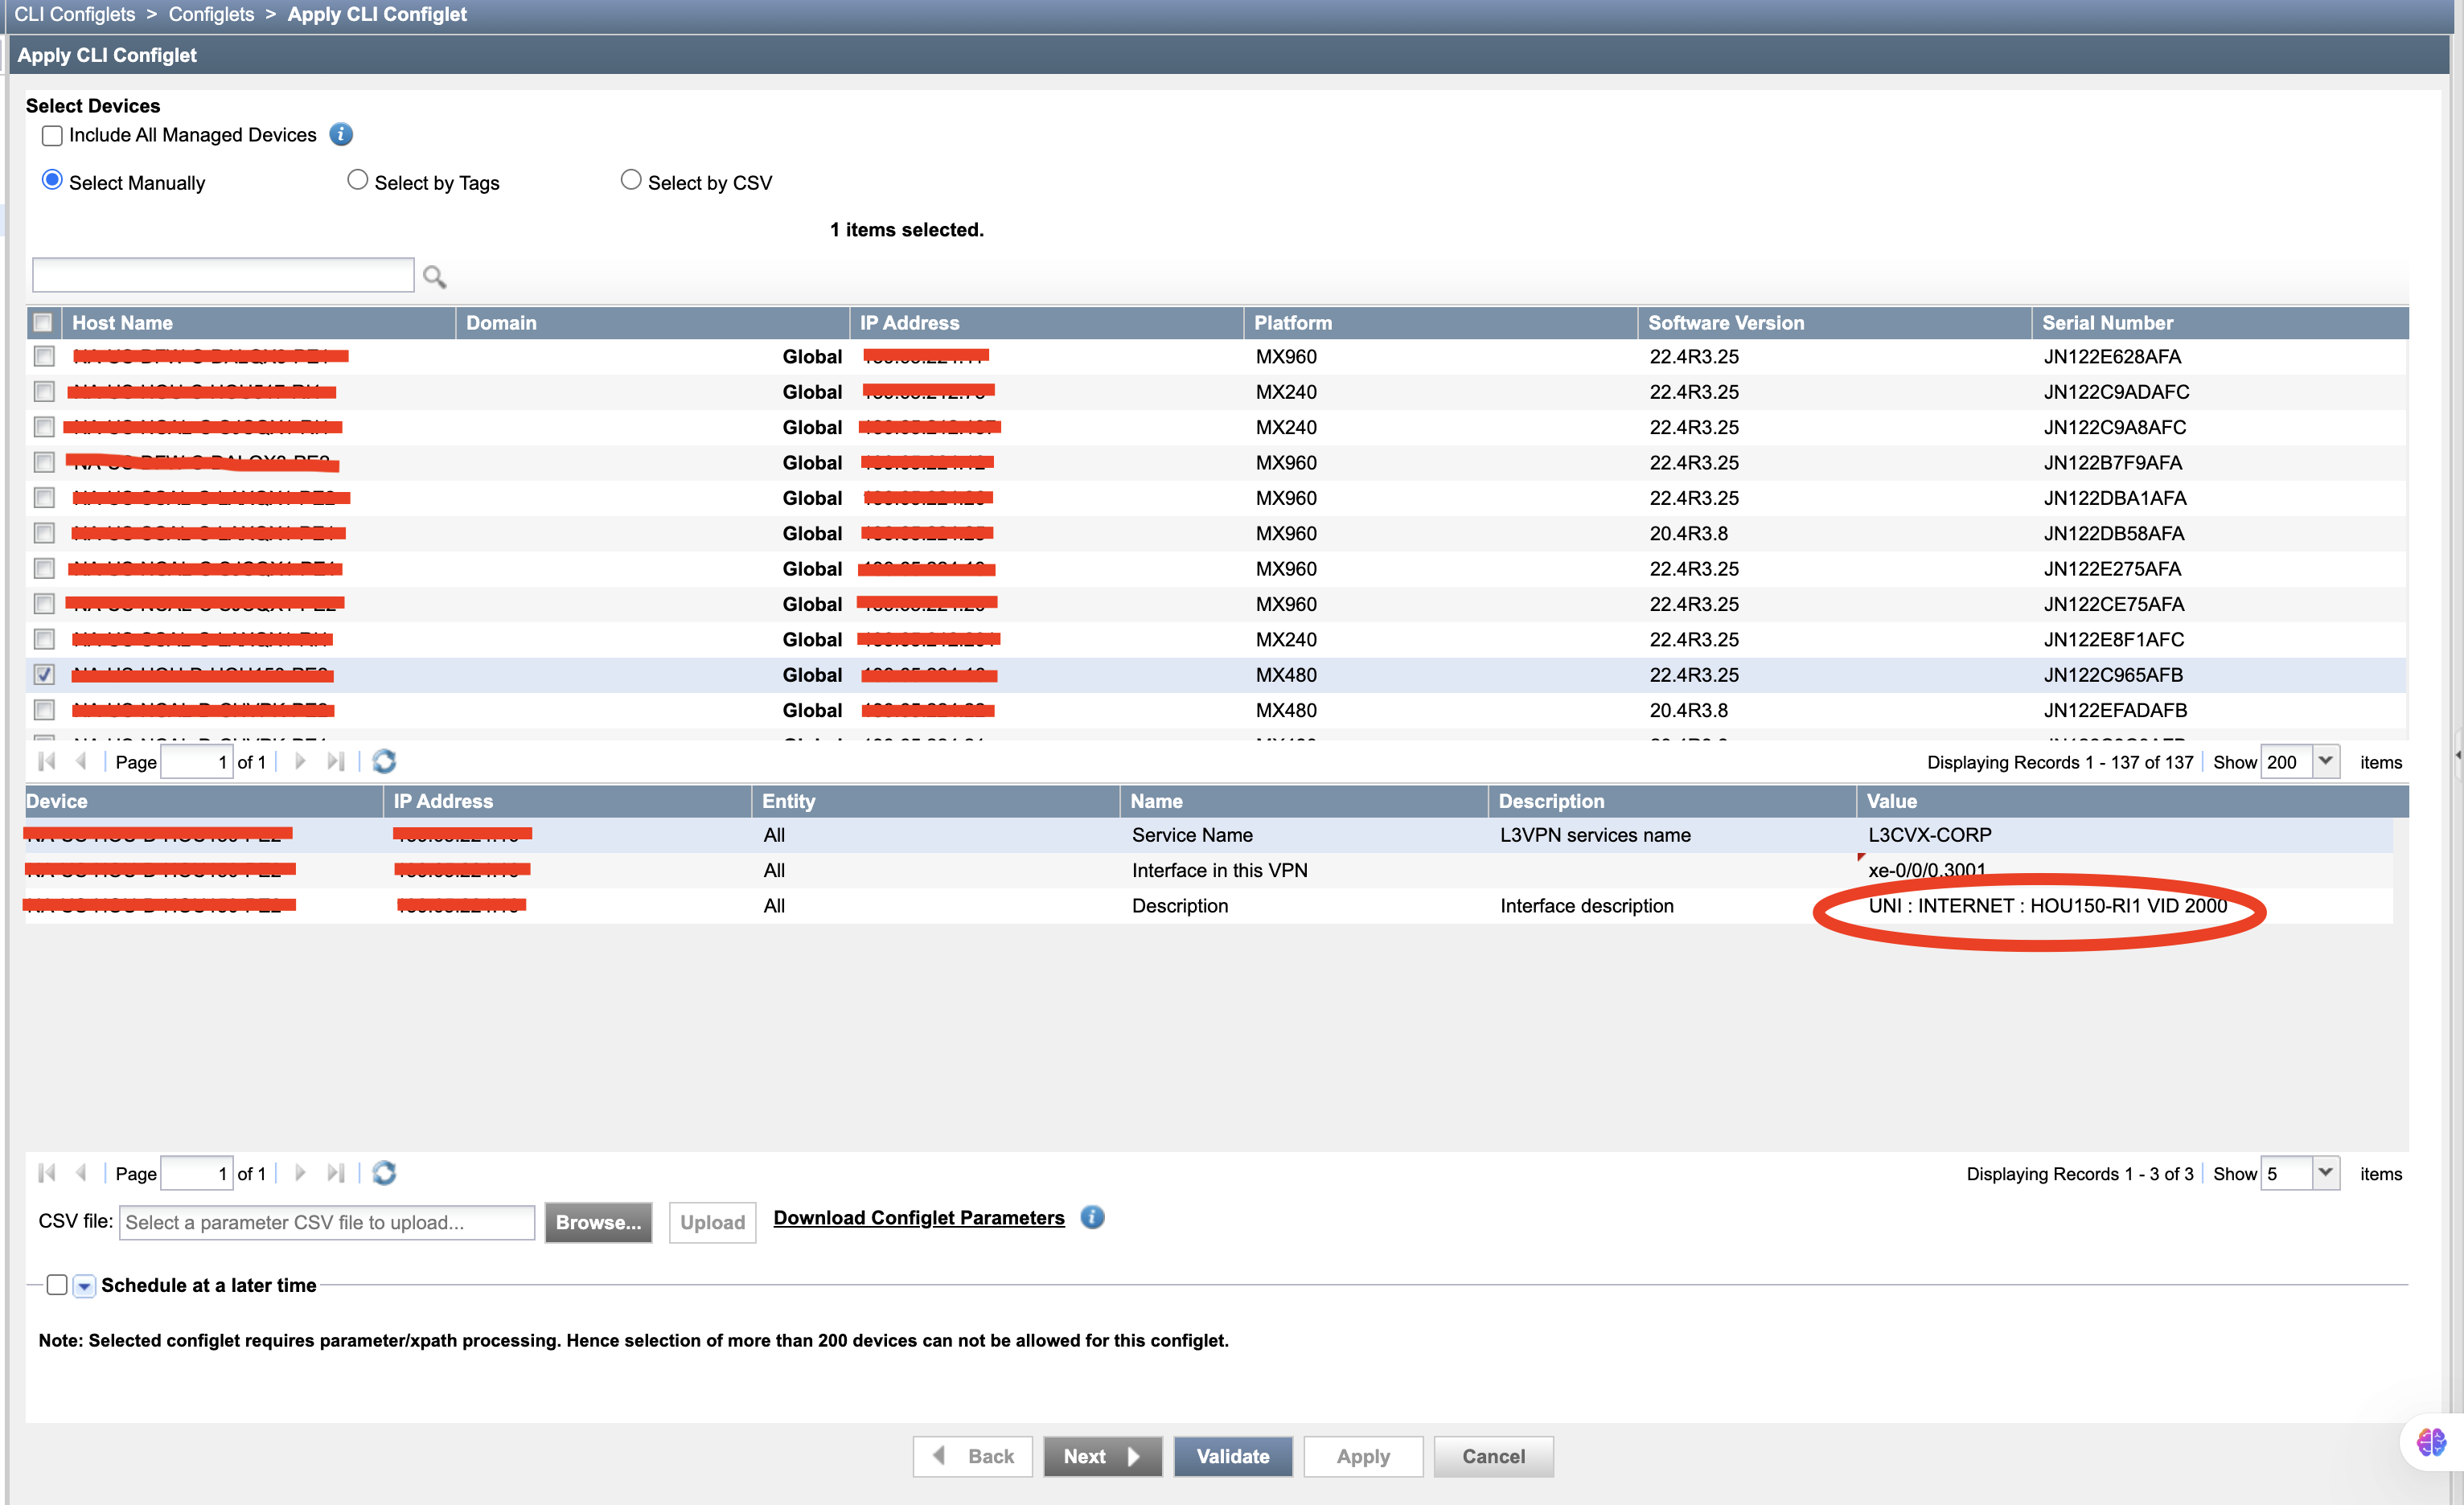Screen dimensions: 2464x1505
Task: Click the page number field in devices grid
Action: pyautogui.click(x=197, y=761)
